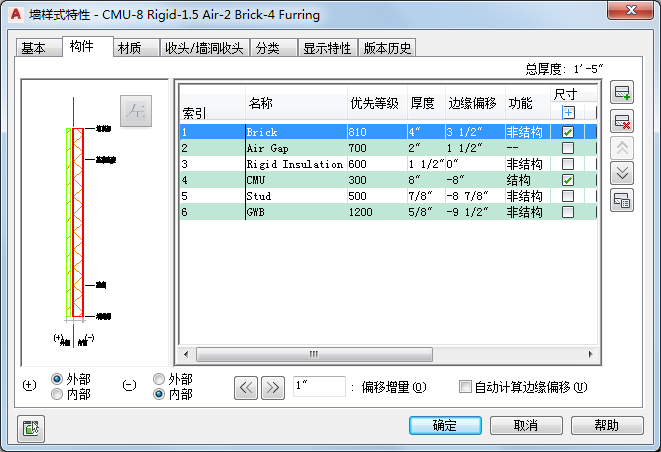Click the preview toggle icon above the wall diagram
The height and width of the screenshot is (452, 661).
tap(136, 111)
